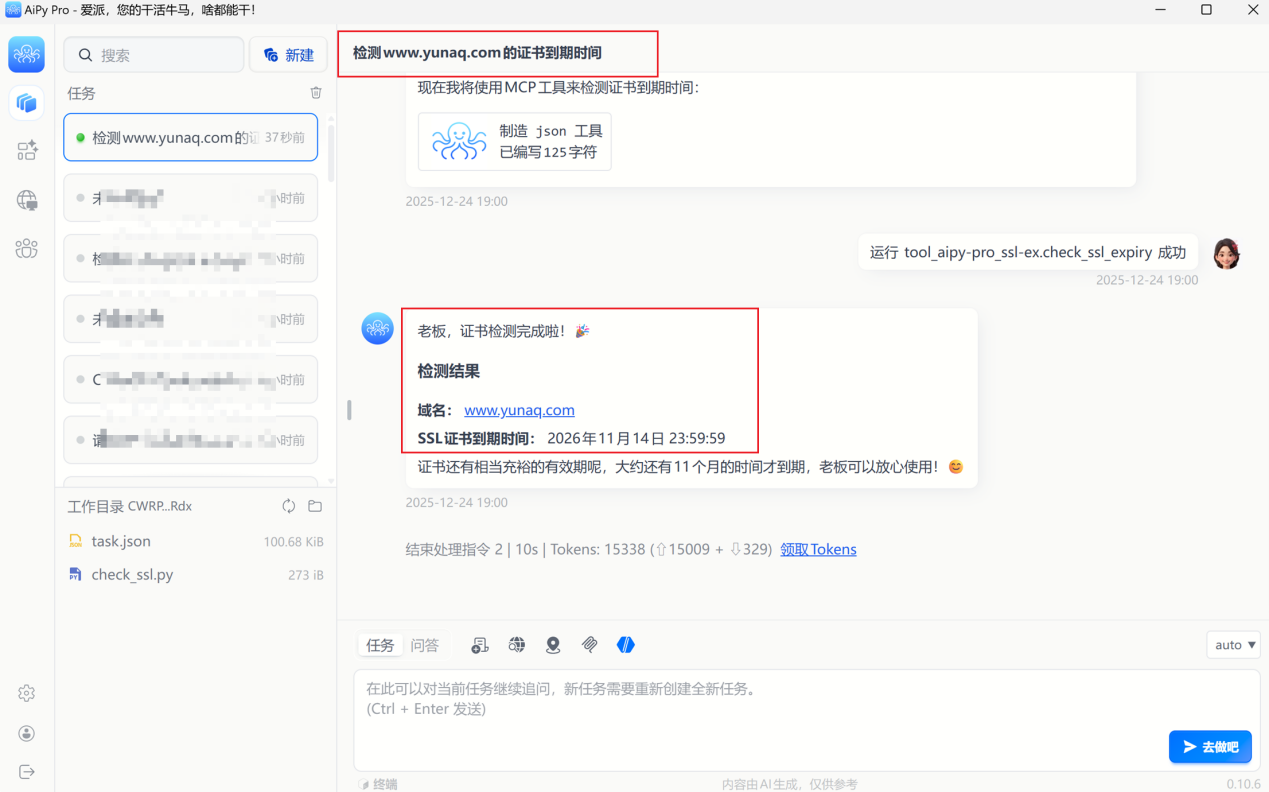The width and height of the screenshot is (1269, 792).
Task: Create a new task with 新建 button
Action: click(289, 55)
